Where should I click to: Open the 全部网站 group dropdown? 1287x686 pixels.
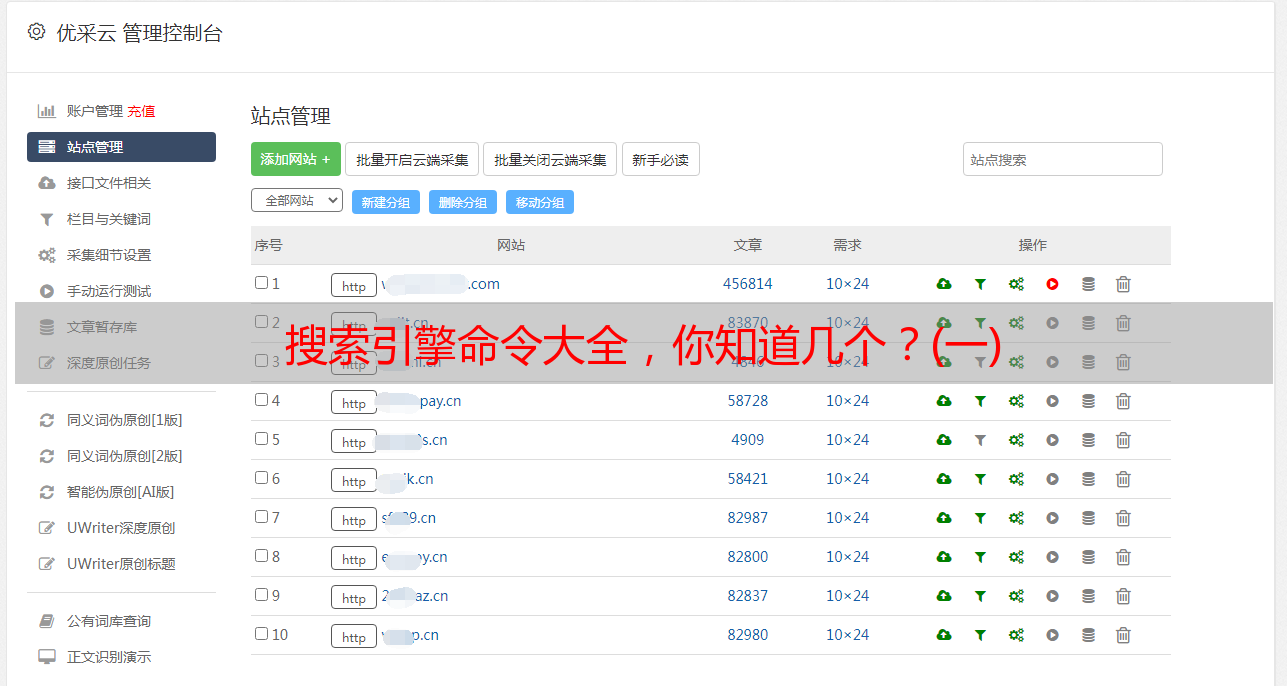297,201
